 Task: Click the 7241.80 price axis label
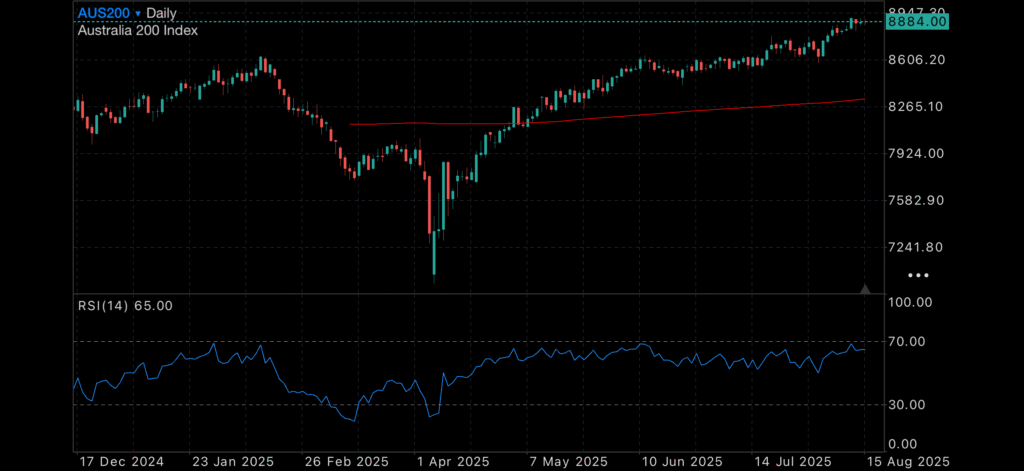pyautogui.click(x=916, y=247)
